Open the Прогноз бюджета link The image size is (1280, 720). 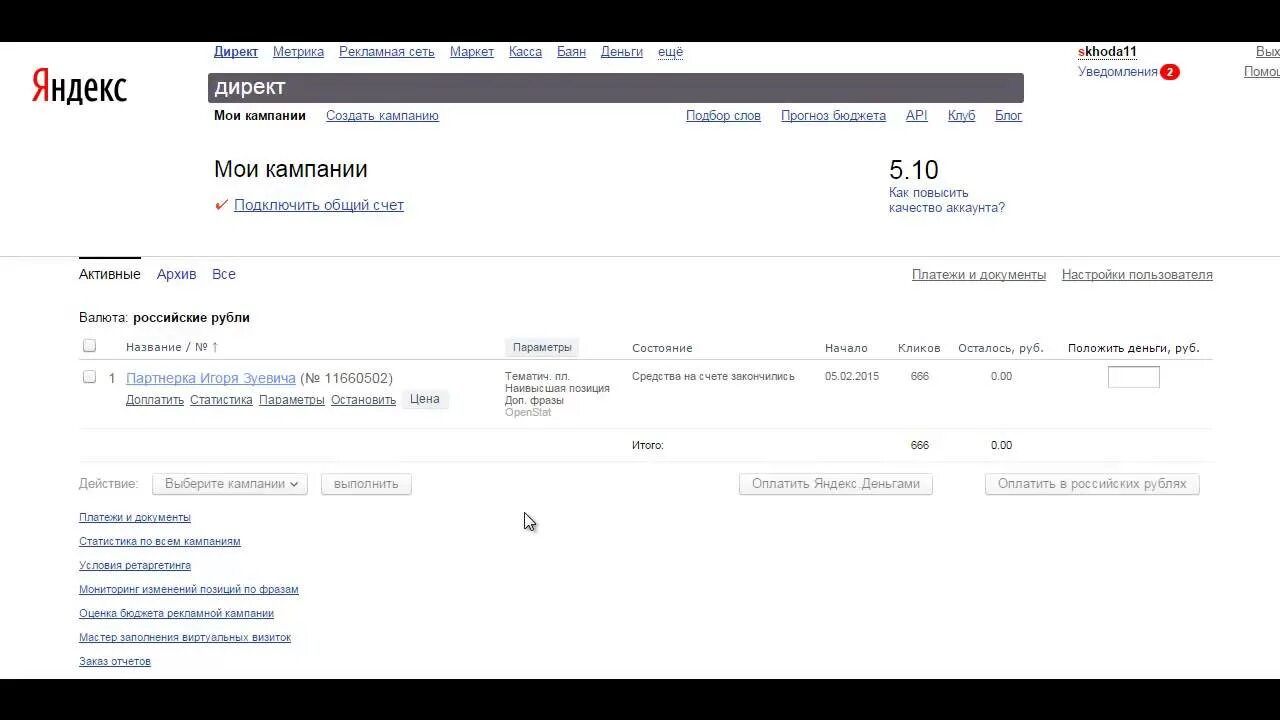click(x=833, y=116)
